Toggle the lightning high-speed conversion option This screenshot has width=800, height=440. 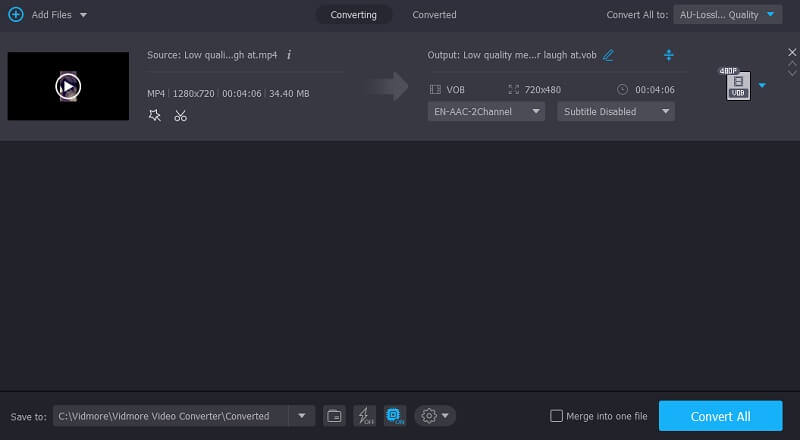pyautogui.click(x=364, y=415)
